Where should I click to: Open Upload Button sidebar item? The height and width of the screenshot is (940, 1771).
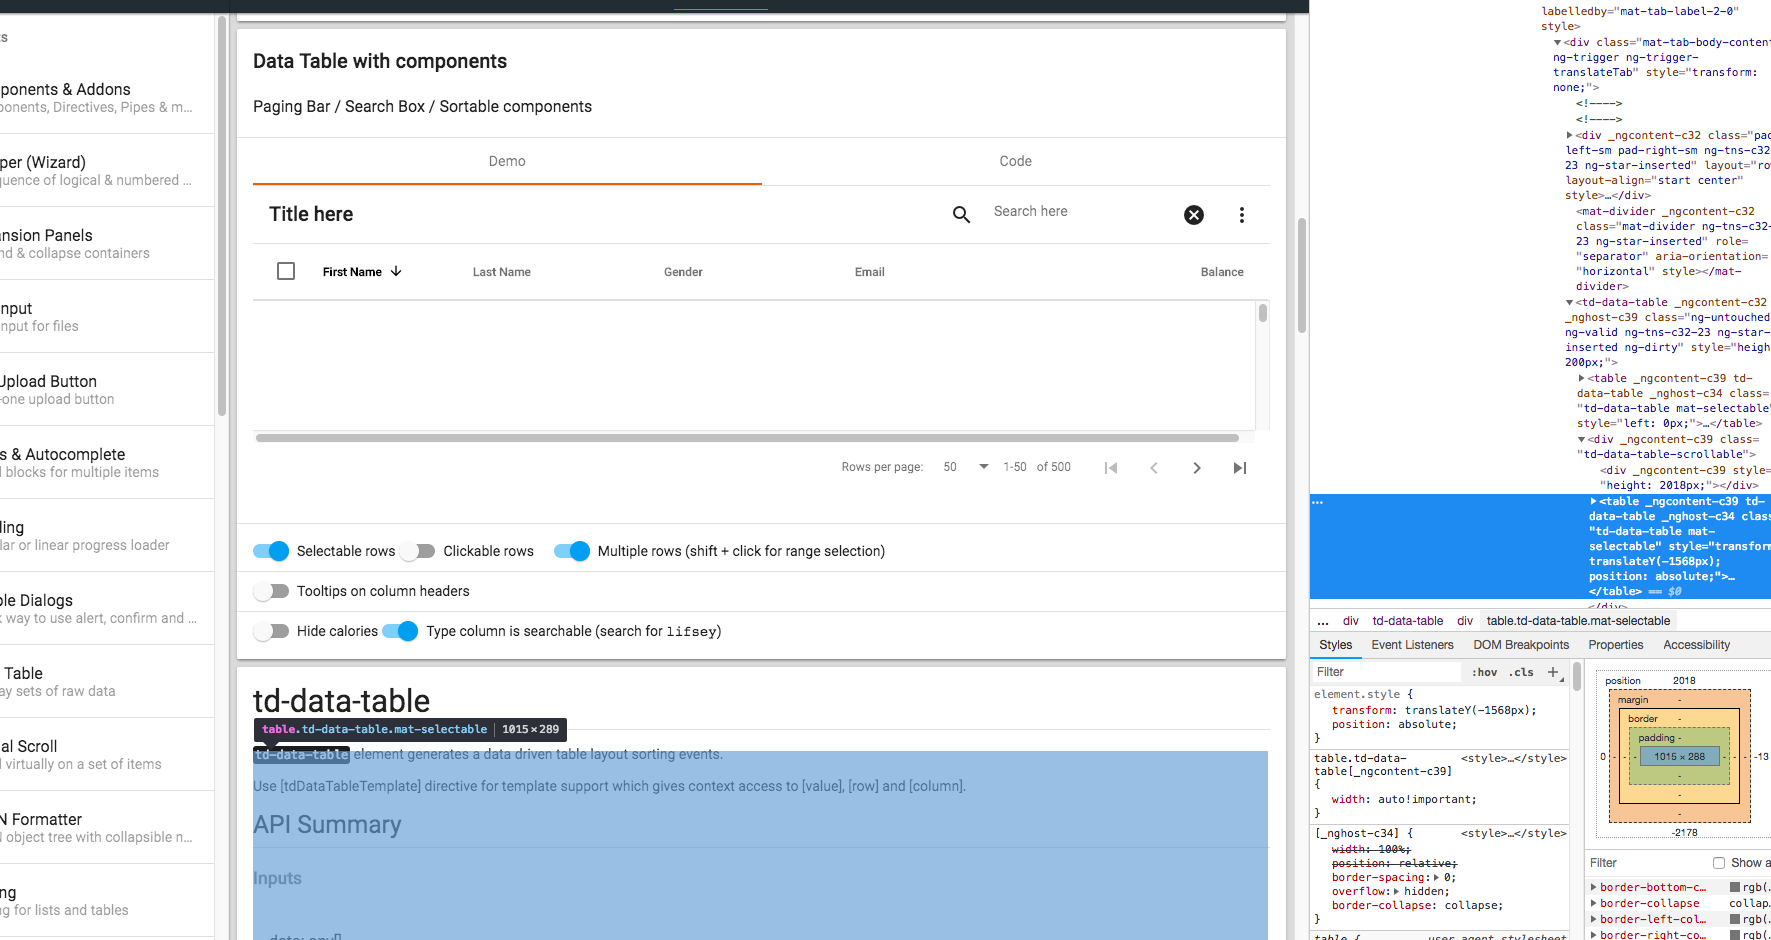[107, 389]
